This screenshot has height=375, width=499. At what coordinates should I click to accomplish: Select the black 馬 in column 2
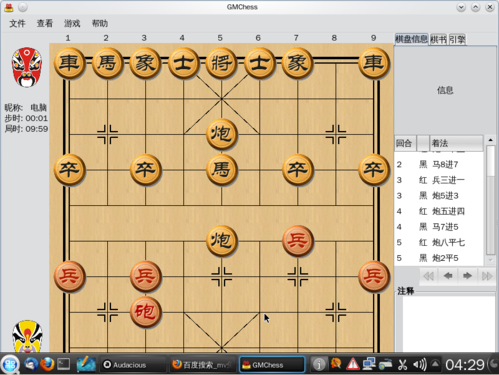tap(107, 63)
